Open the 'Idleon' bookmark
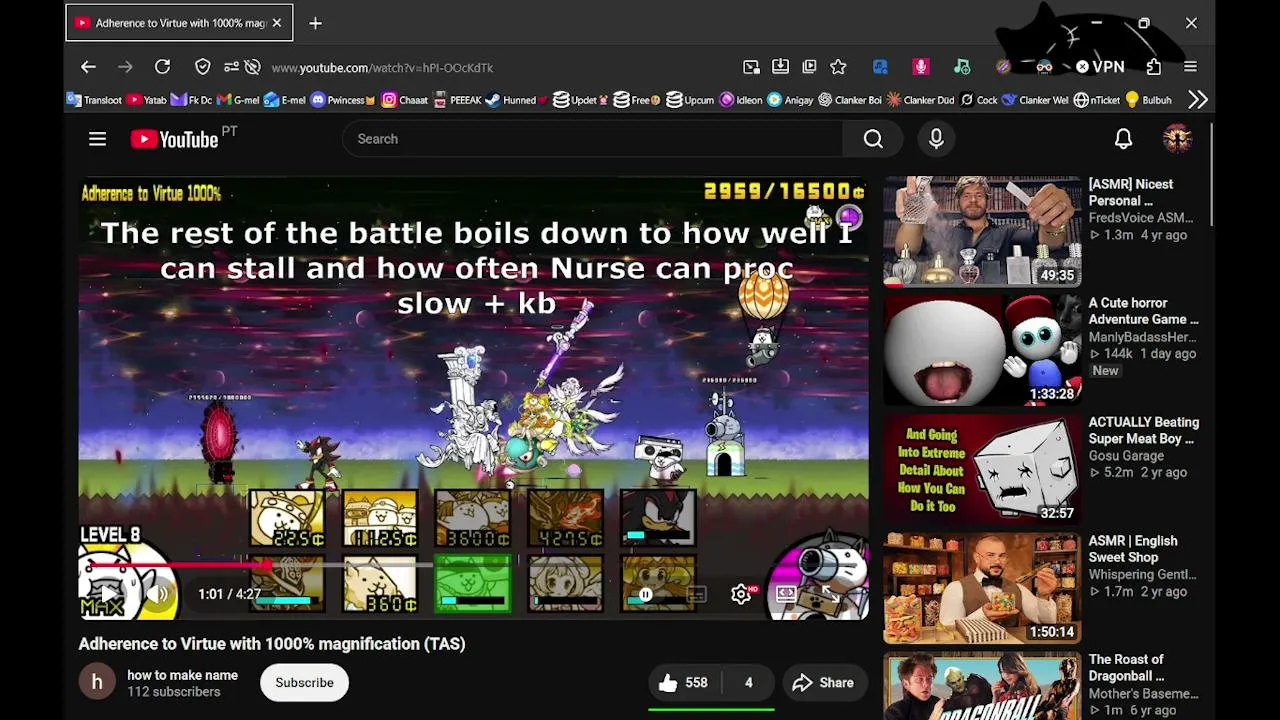This screenshot has height=720, width=1280. (741, 100)
